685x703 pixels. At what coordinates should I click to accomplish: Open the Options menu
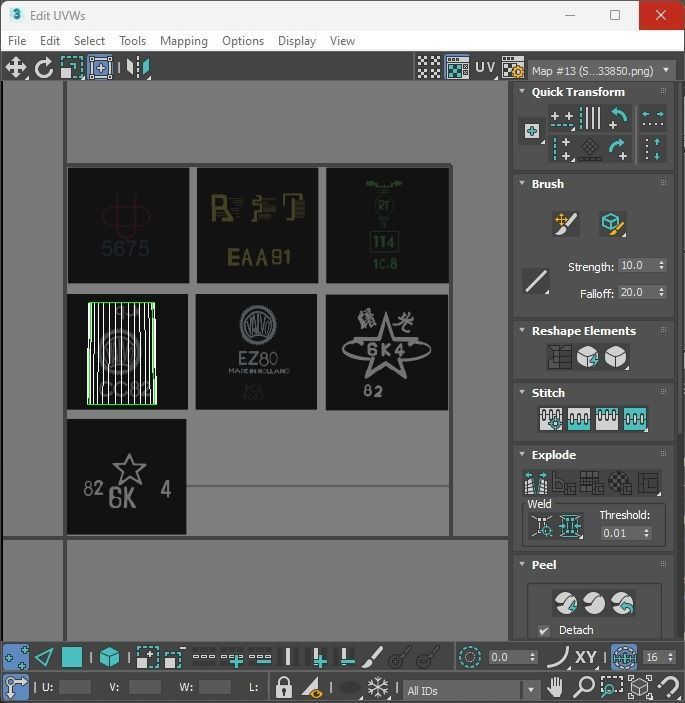click(243, 41)
